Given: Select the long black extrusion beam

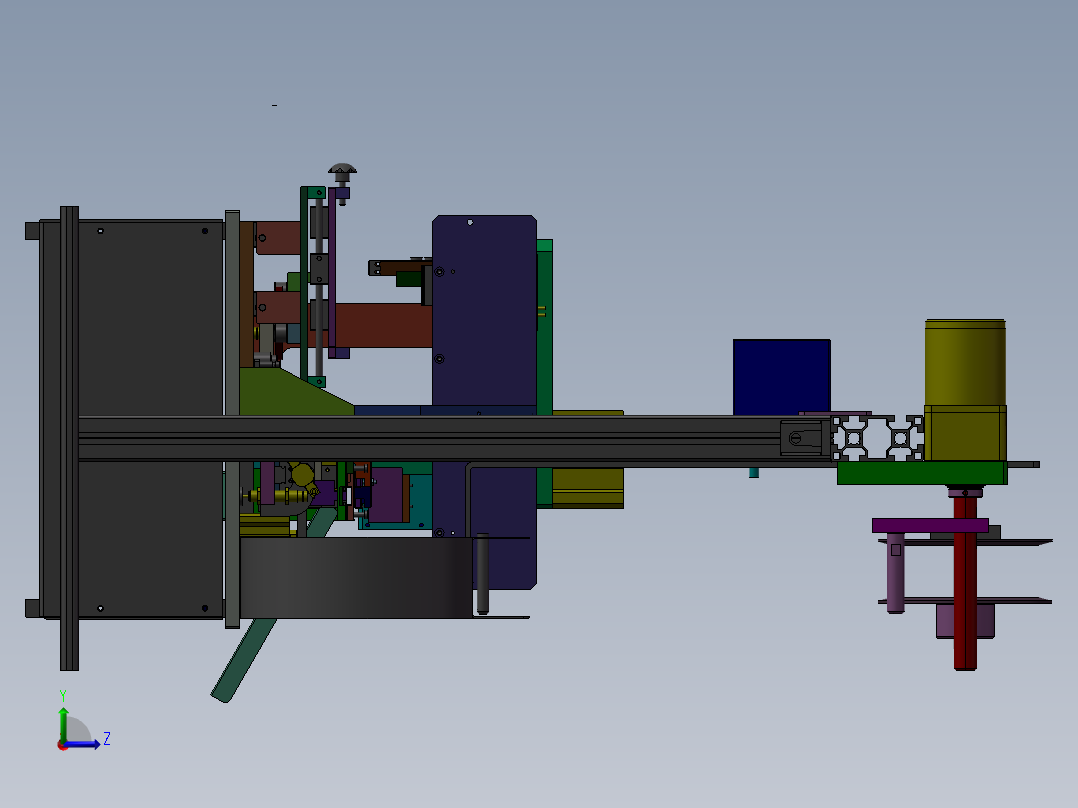Looking at the screenshot, I should click(x=454, y=438).
